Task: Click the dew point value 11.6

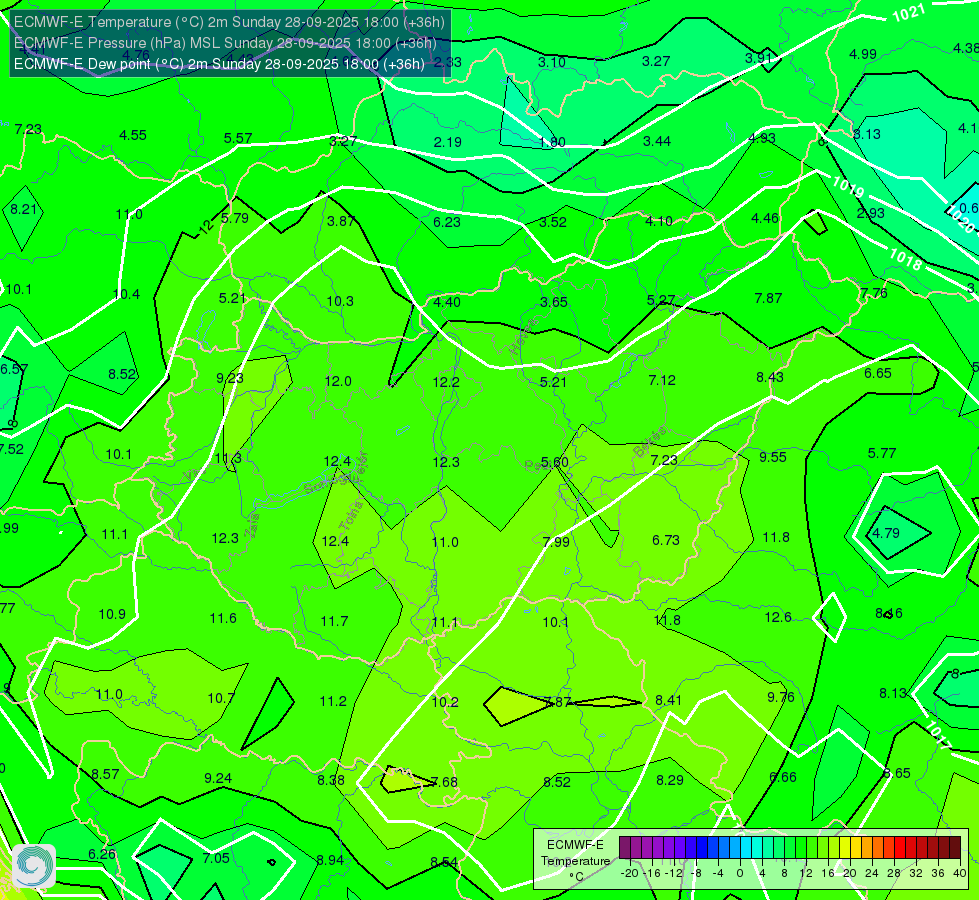Action: click(x=223, y=618)
